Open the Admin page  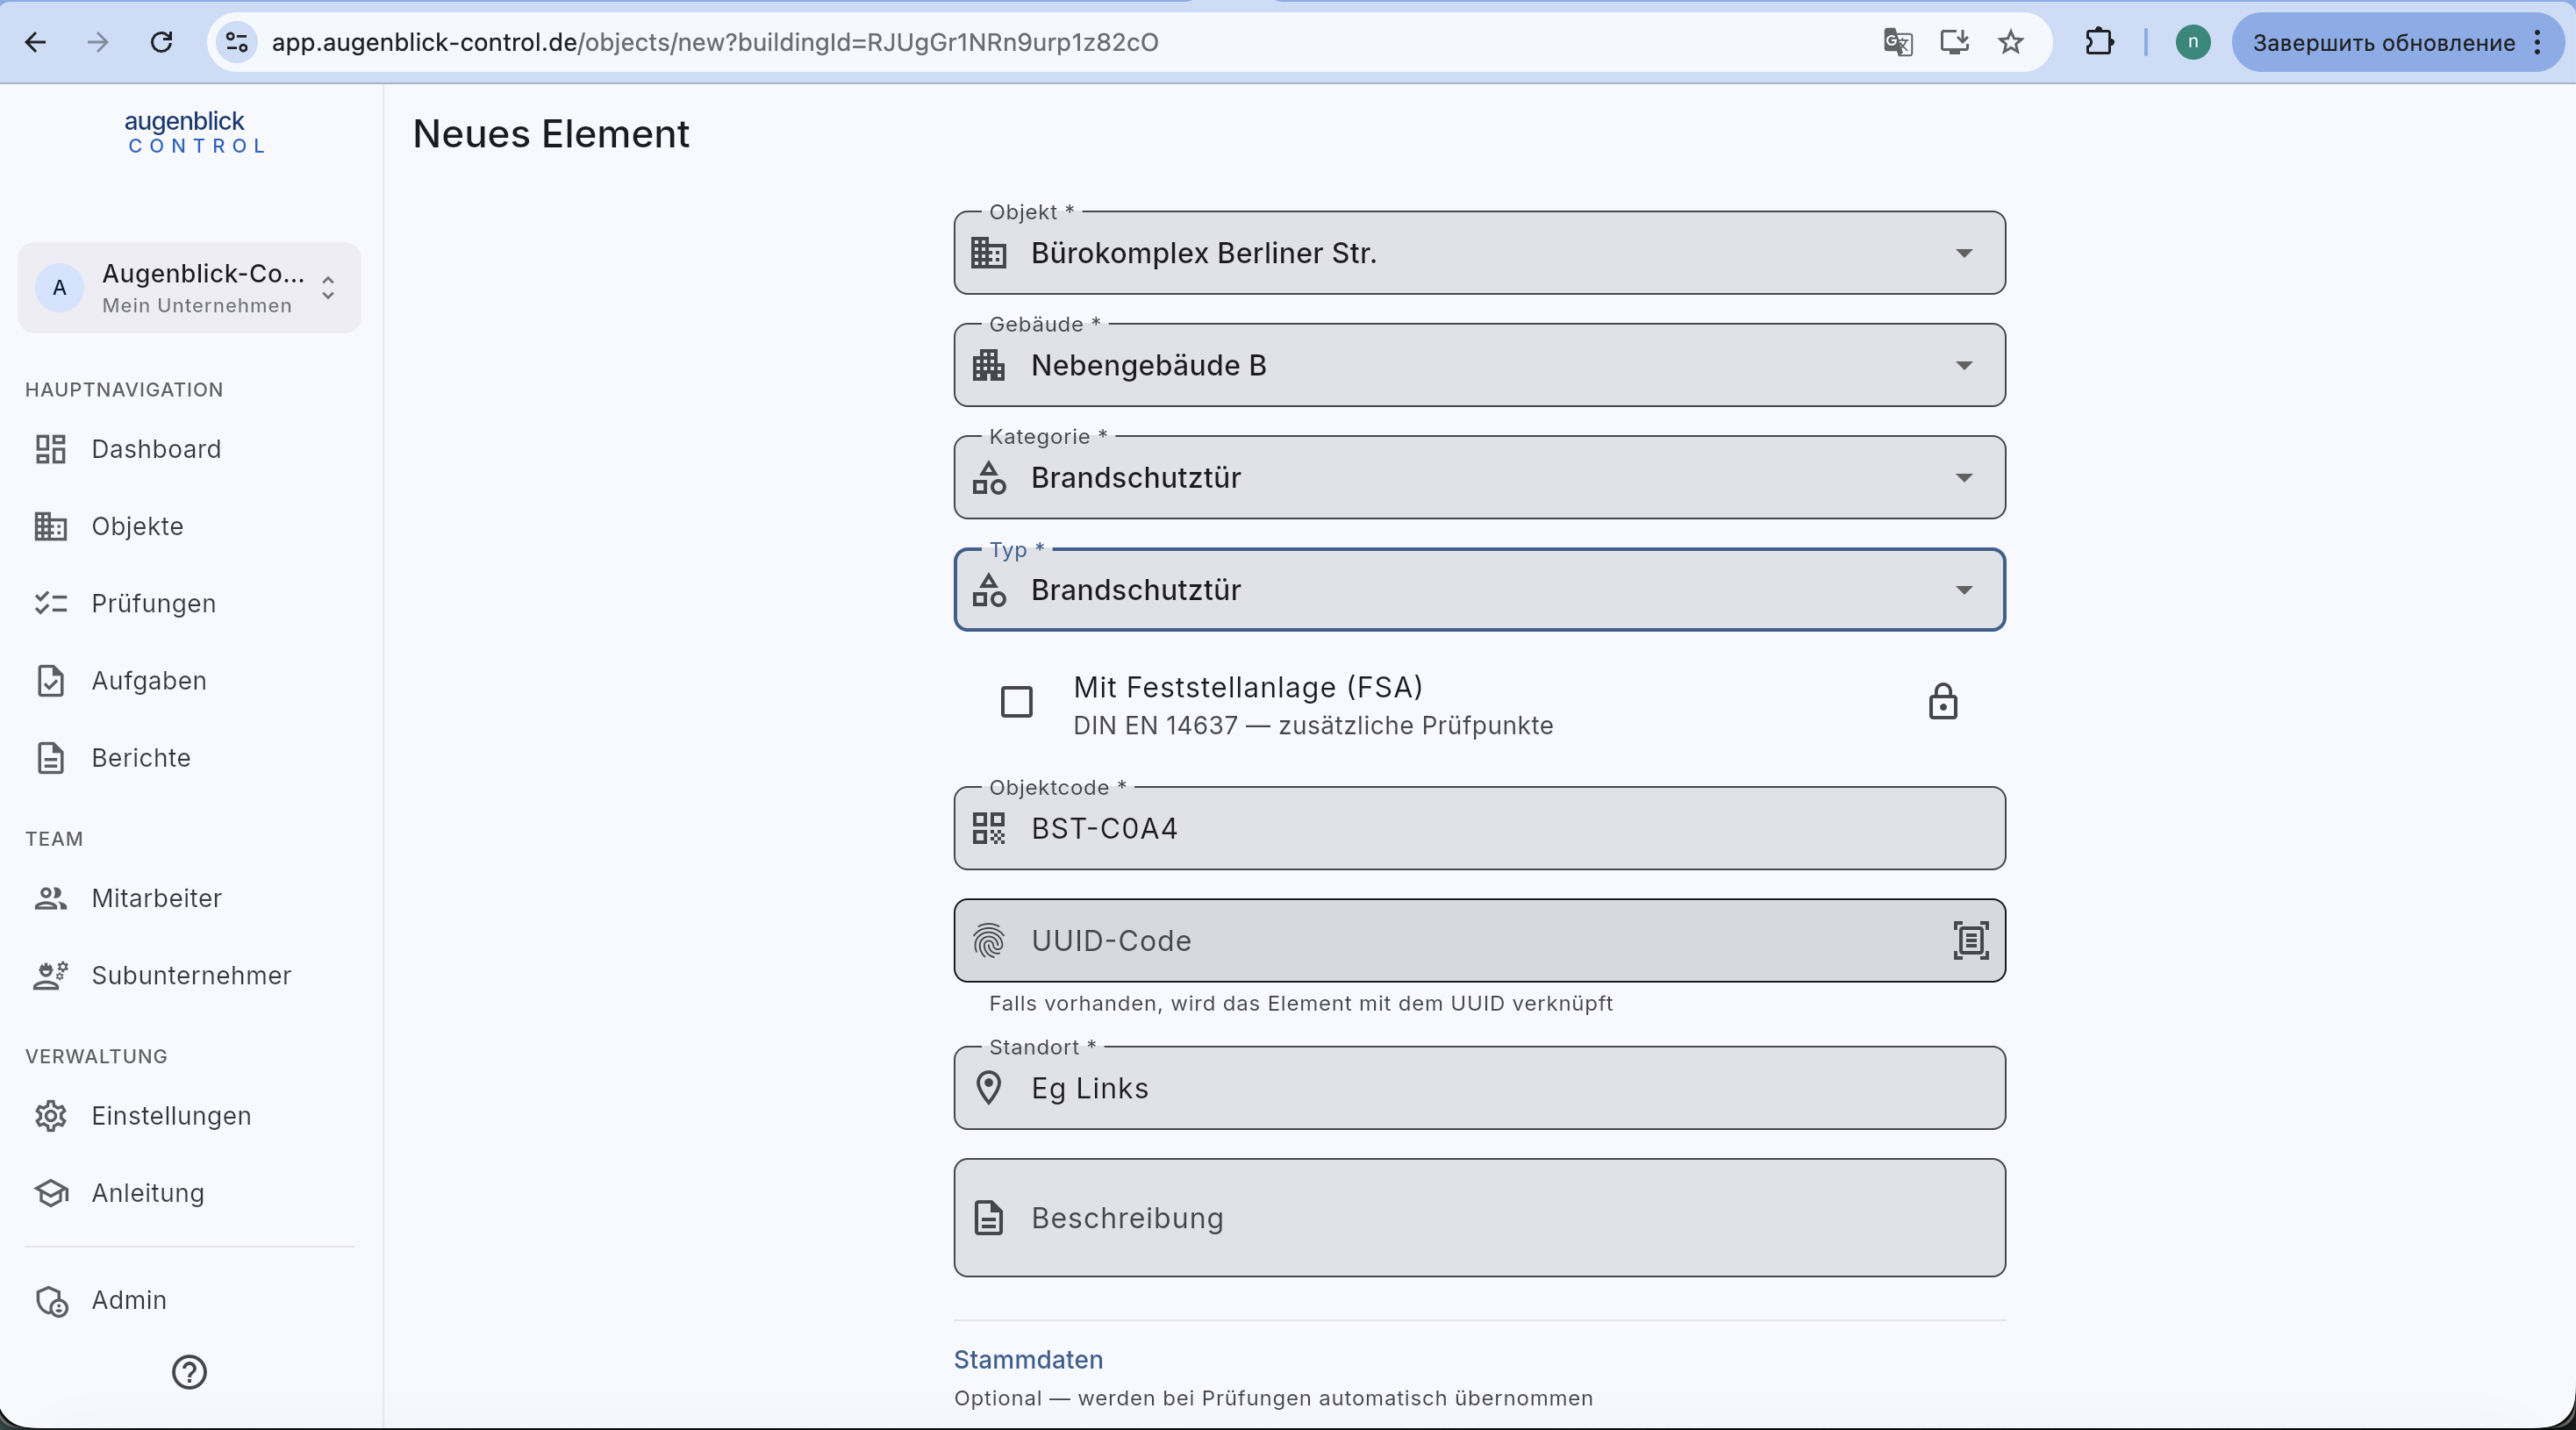pyautogui.click(x=190, y=1299)
